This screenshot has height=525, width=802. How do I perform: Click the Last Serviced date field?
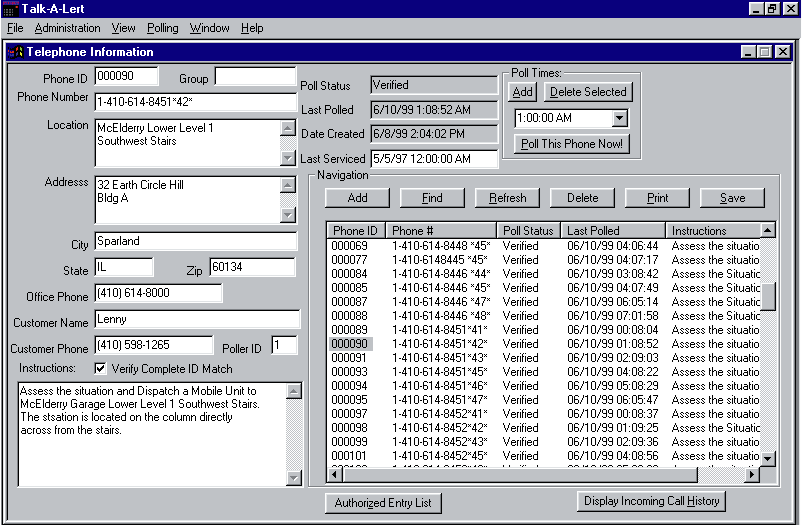point(434,159)
